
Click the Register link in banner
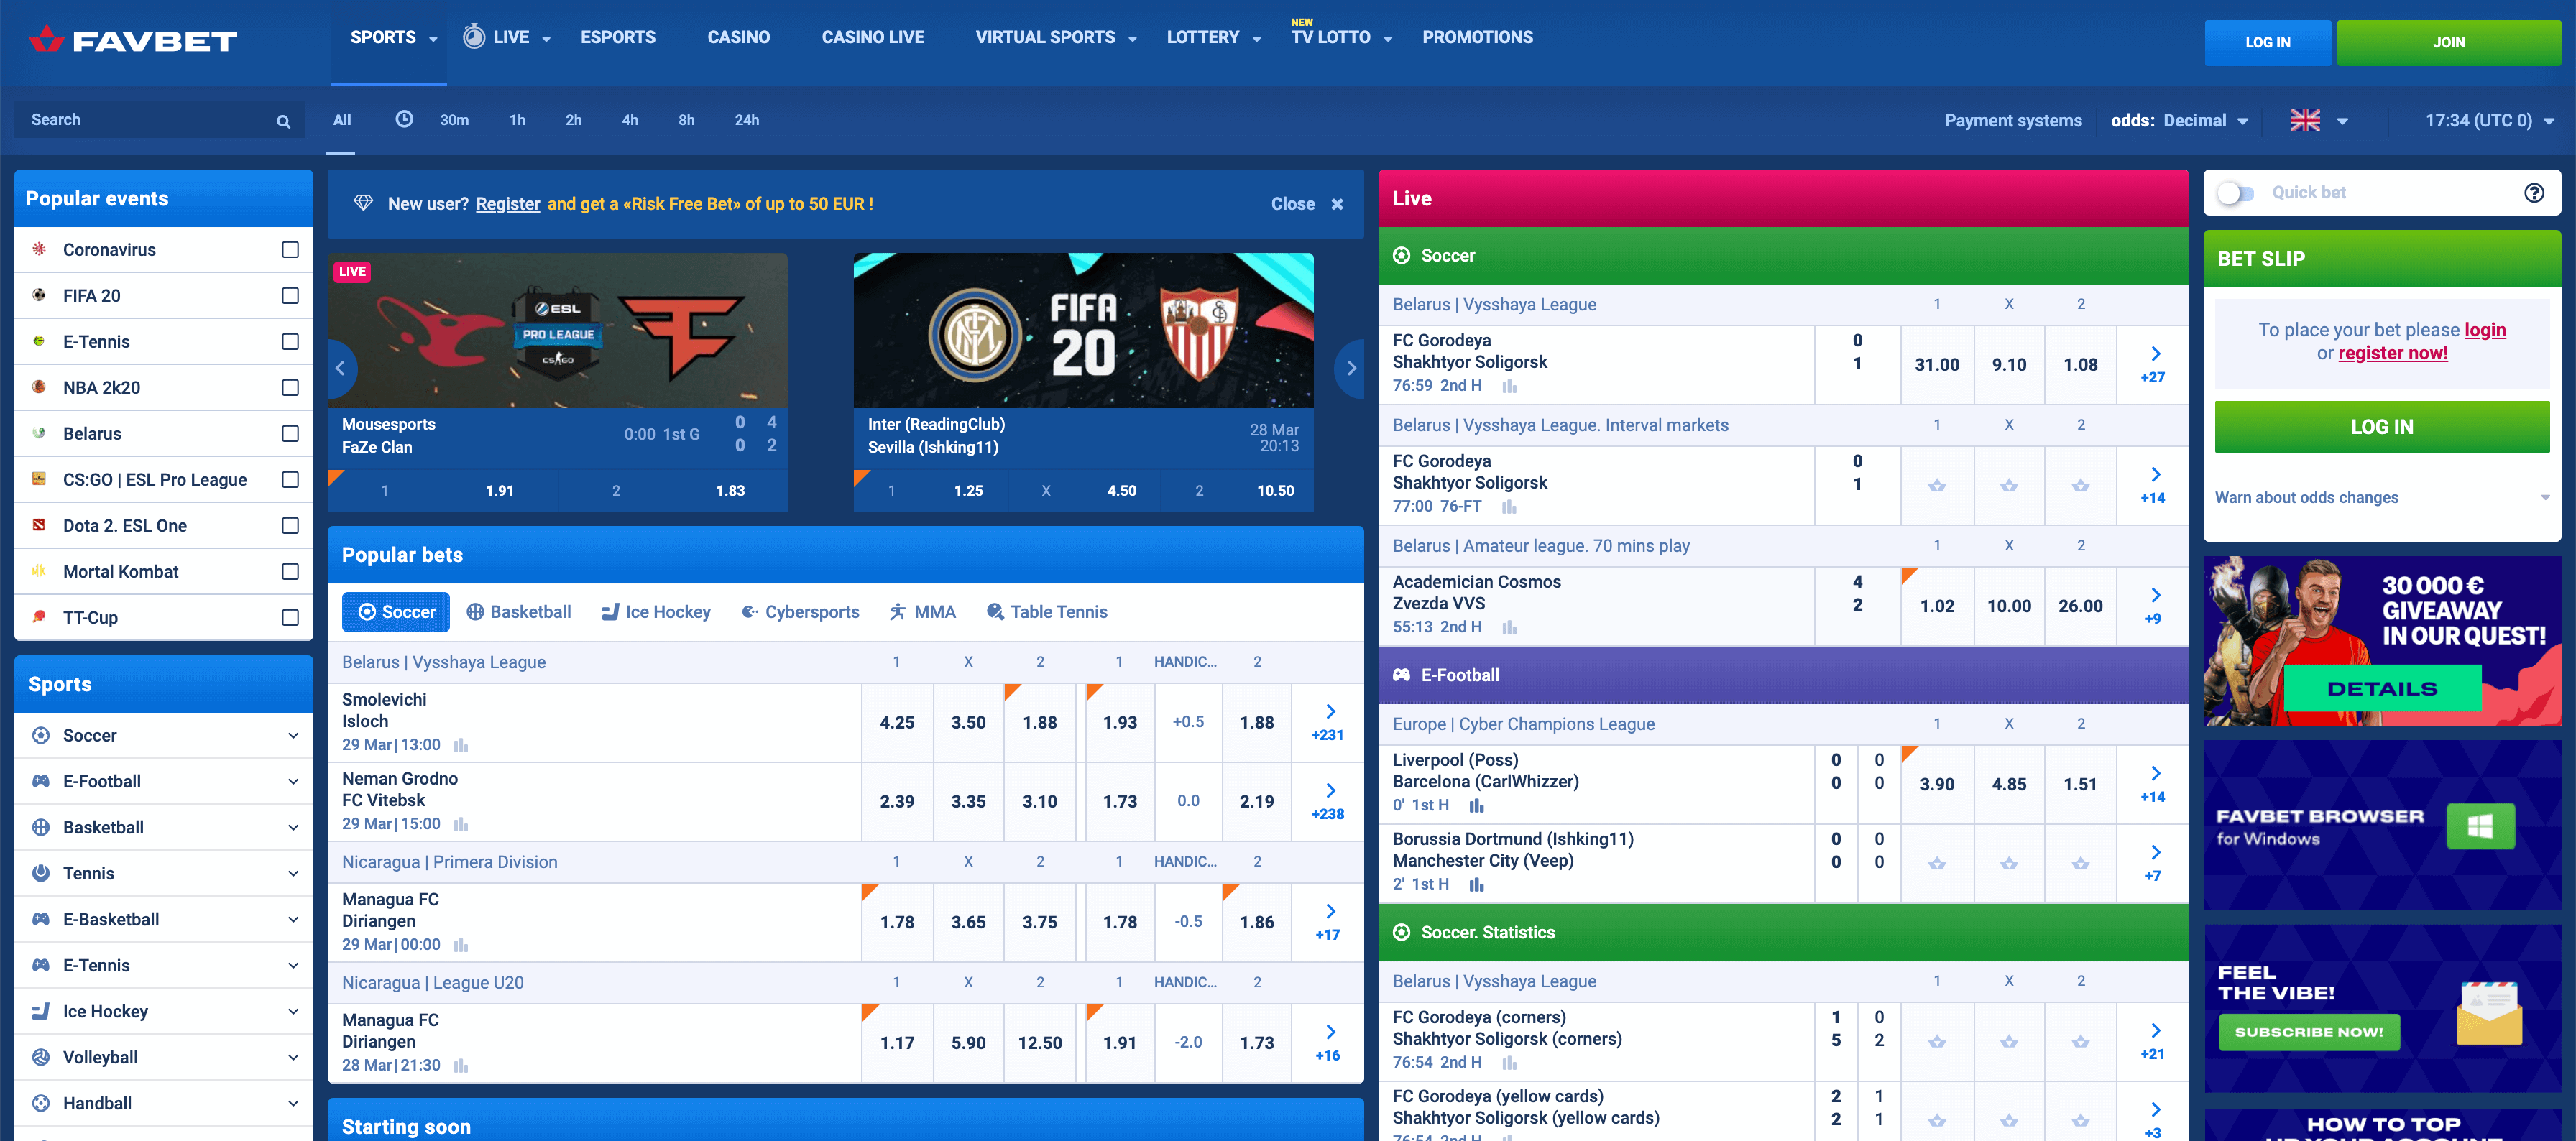pos(507,204)
